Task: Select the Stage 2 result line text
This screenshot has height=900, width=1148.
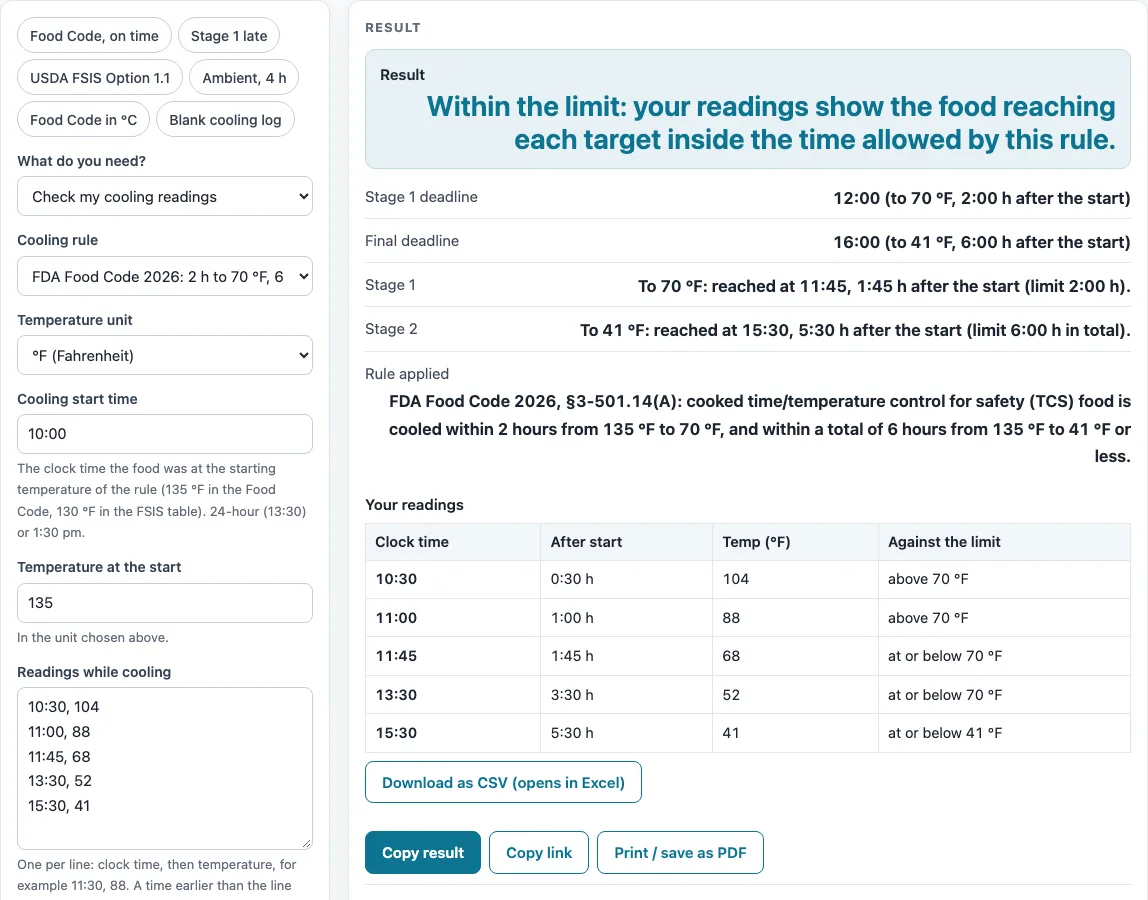Action: coord(855,330)
